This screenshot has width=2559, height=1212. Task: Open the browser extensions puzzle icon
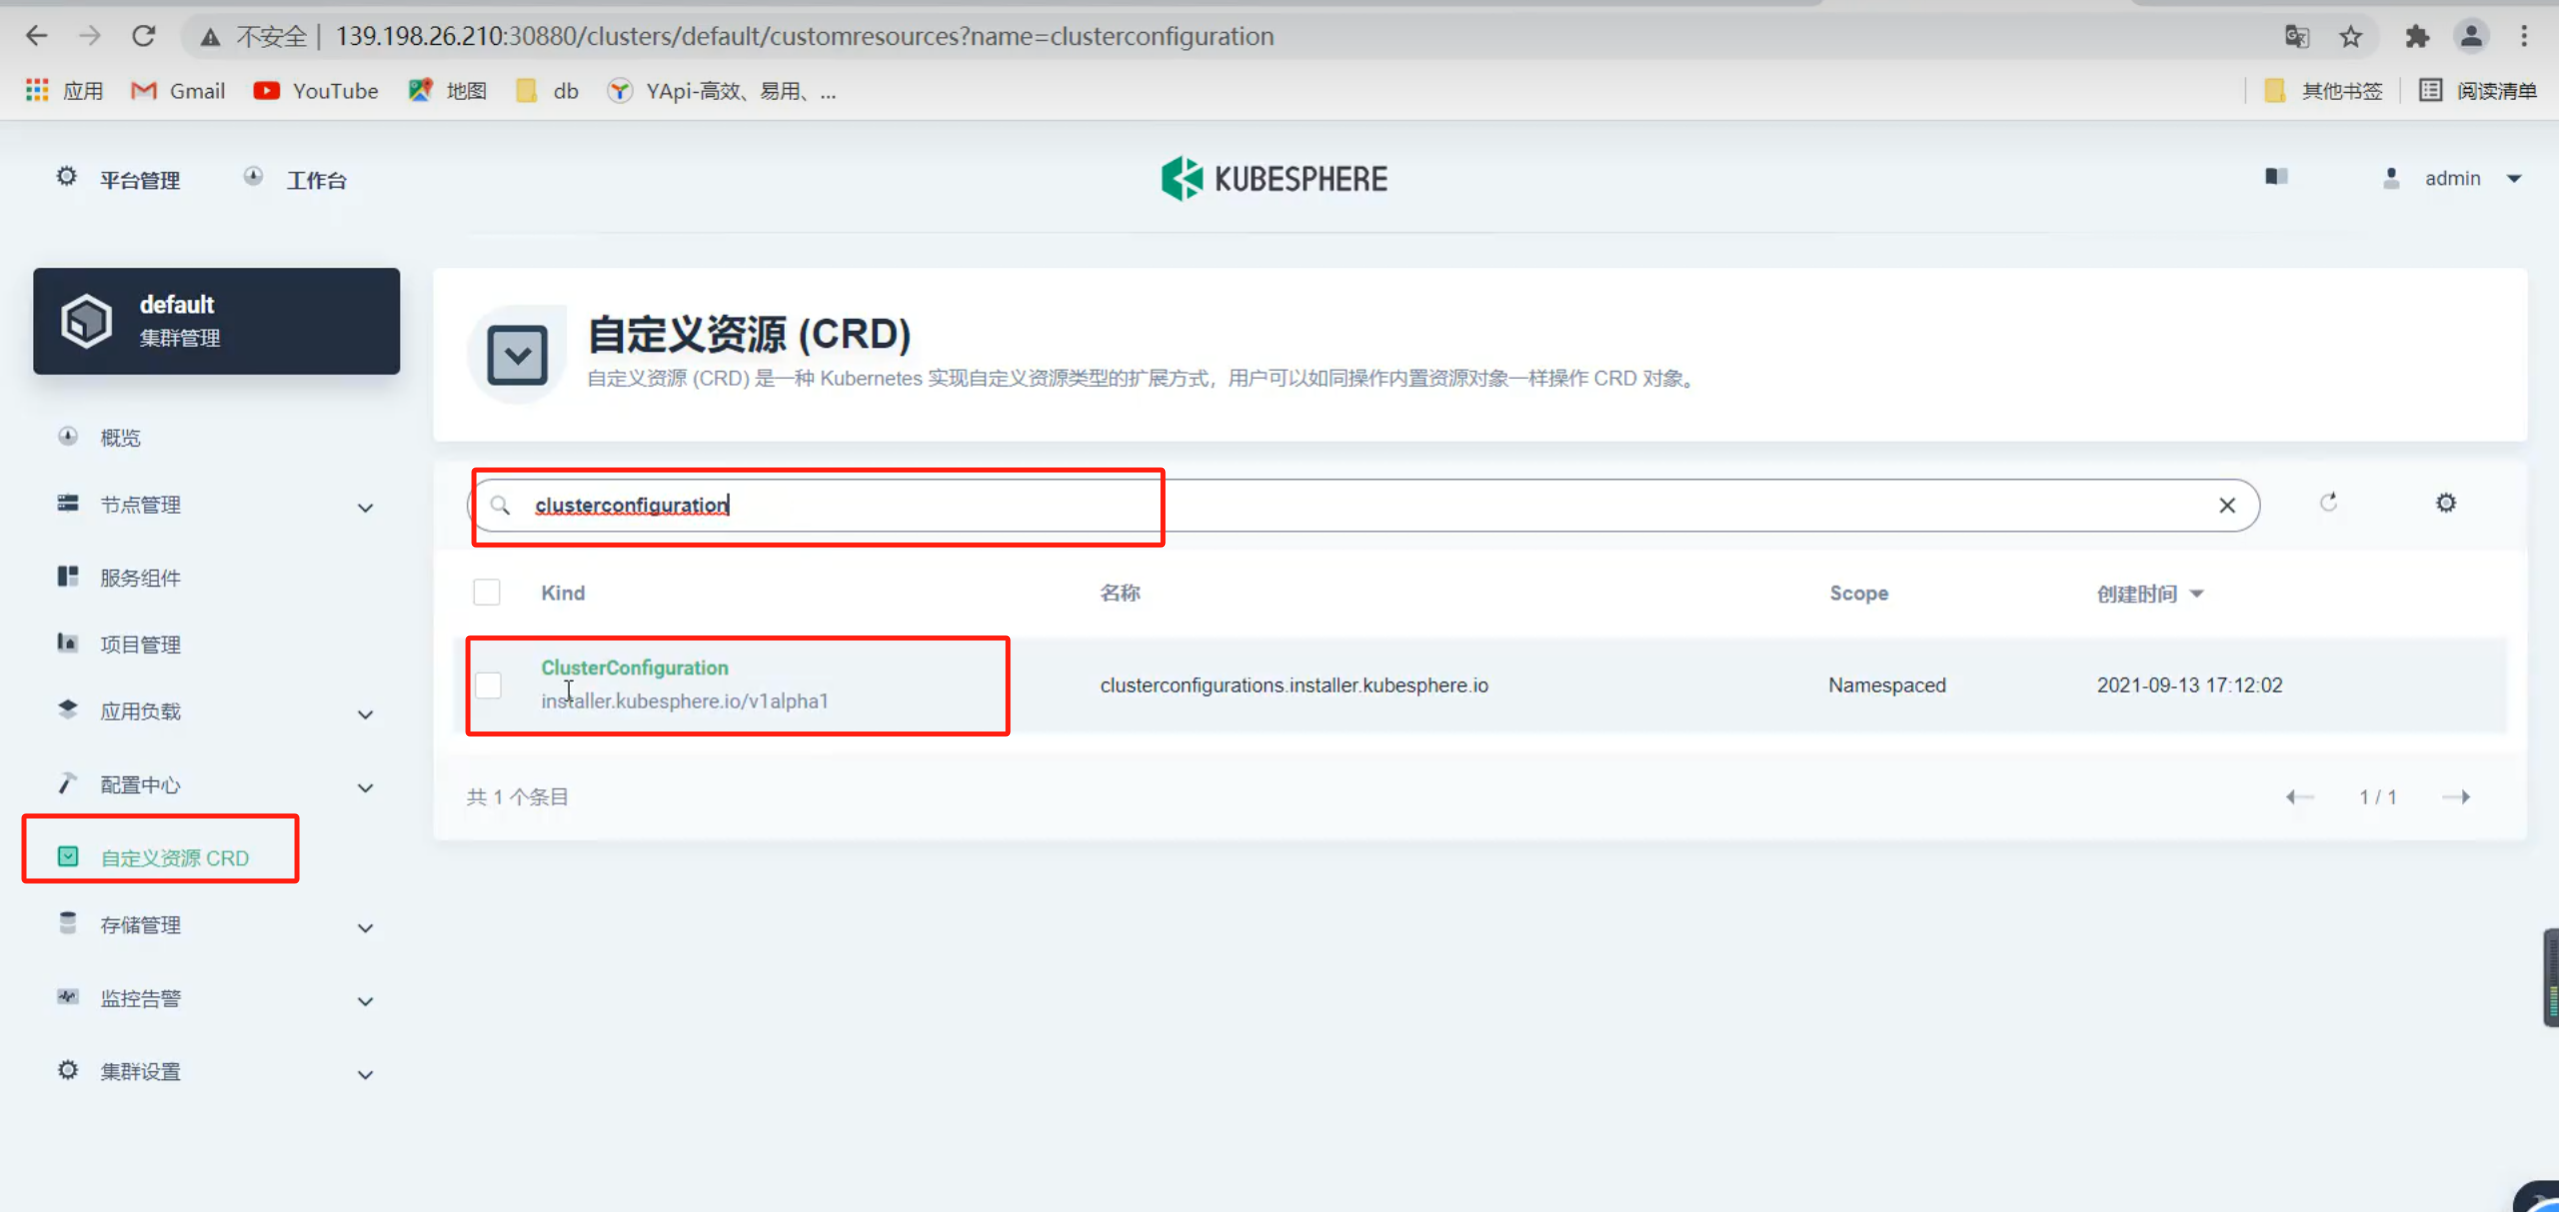click(2417, 36)
